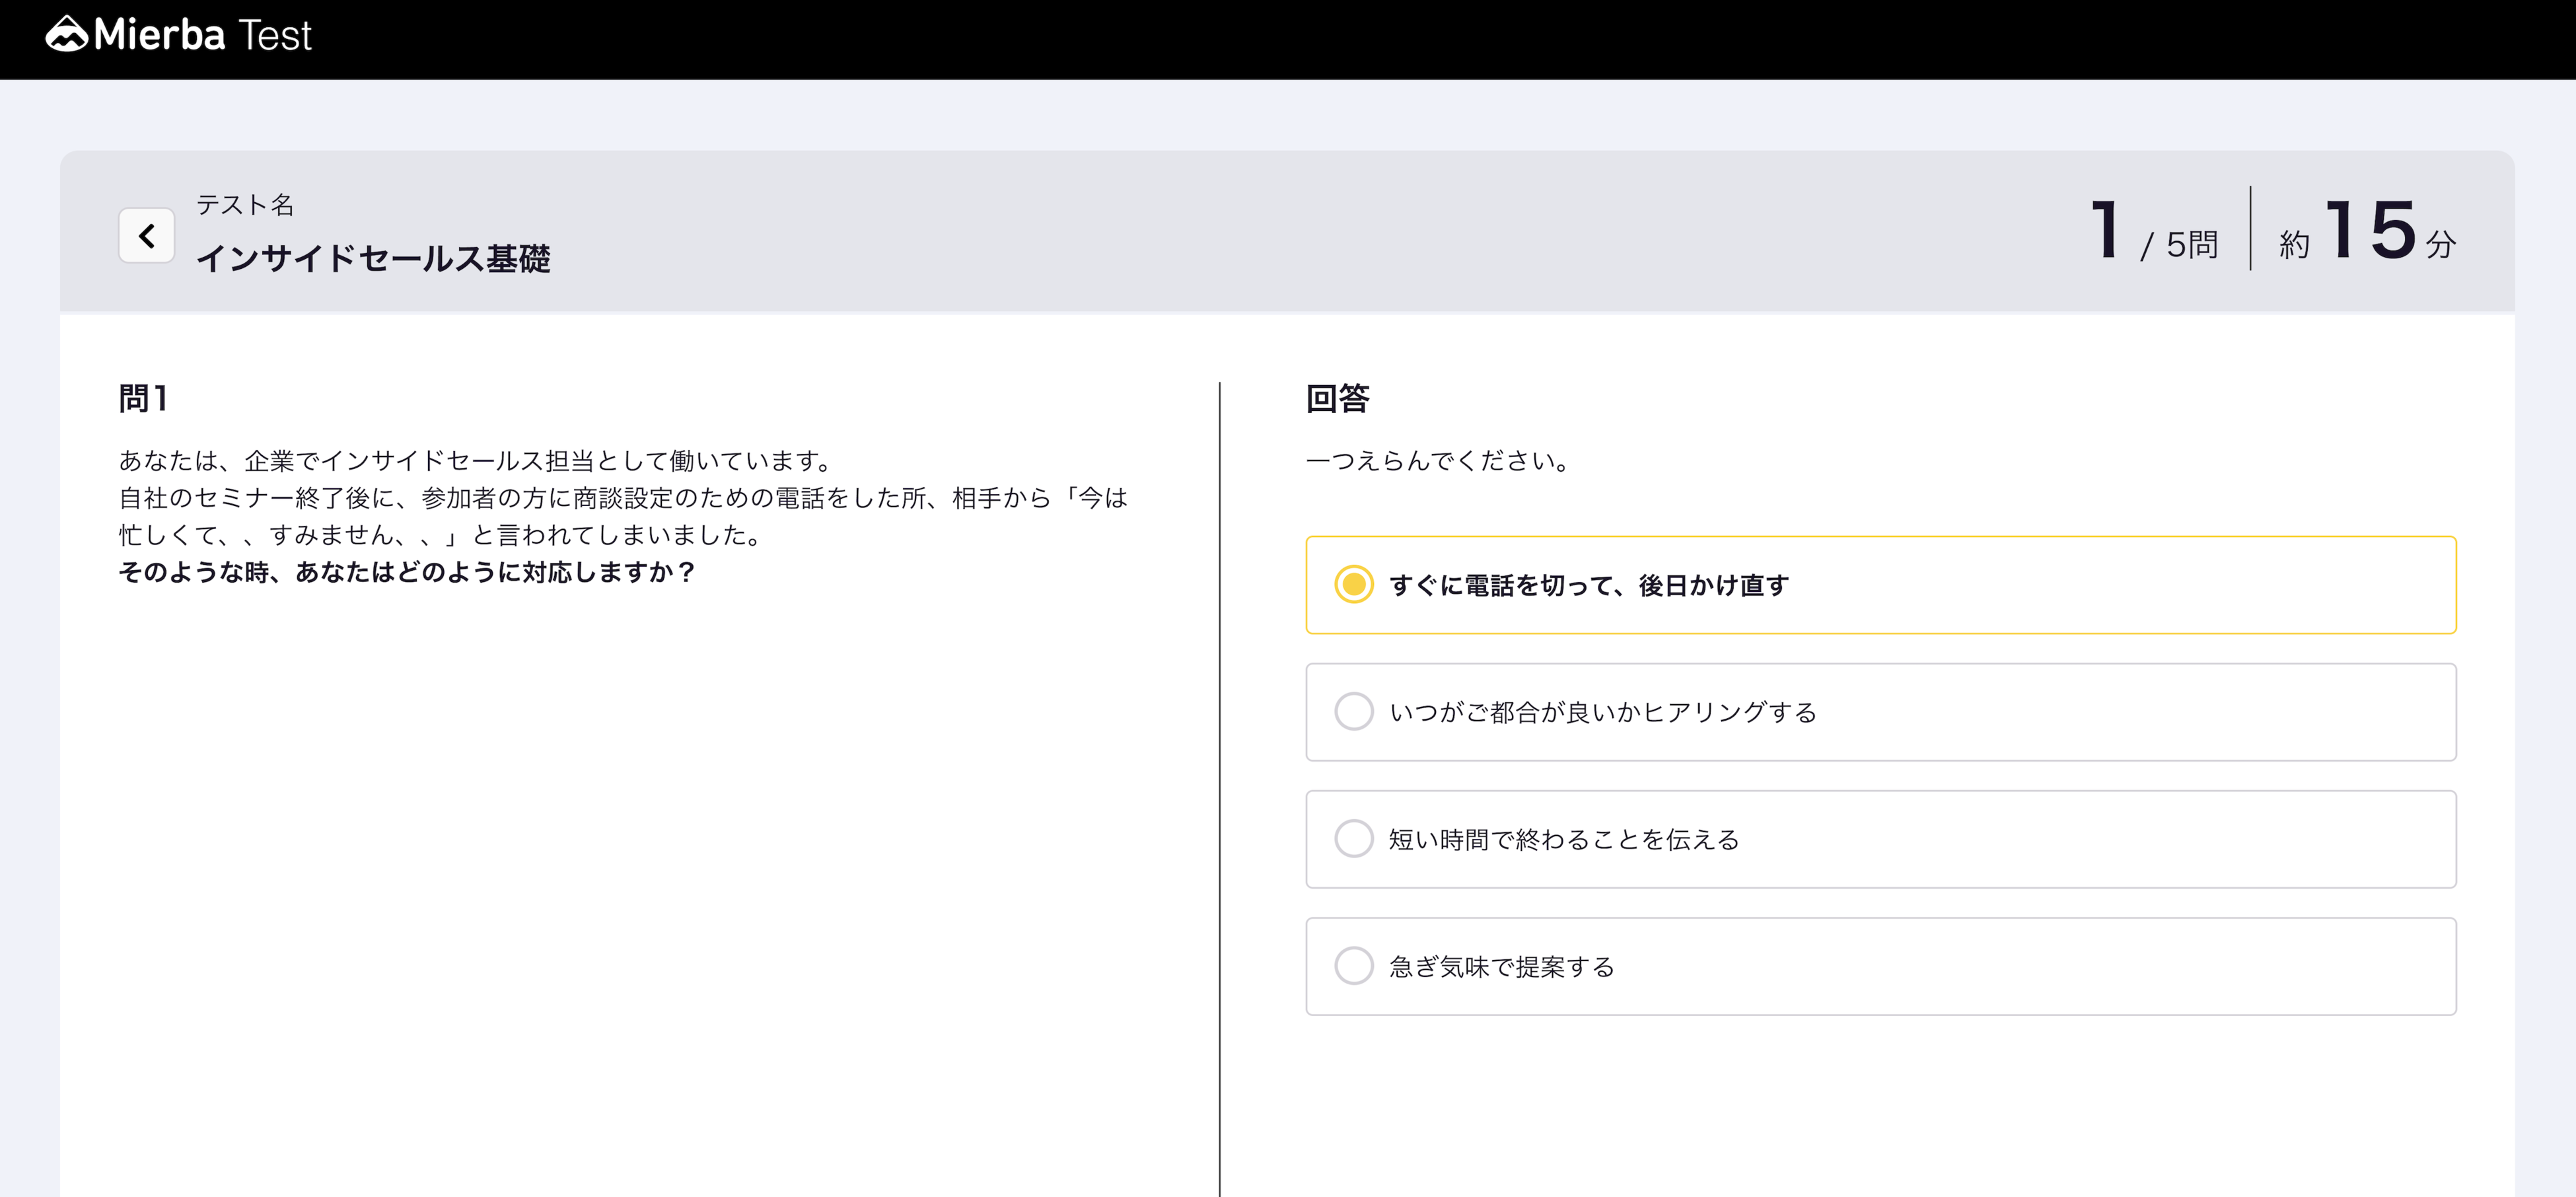The width and height of the screenshot is (2576, 1197).
Task: Select radio for 急ぎ気味で提案する
Action: point(1353,966)
